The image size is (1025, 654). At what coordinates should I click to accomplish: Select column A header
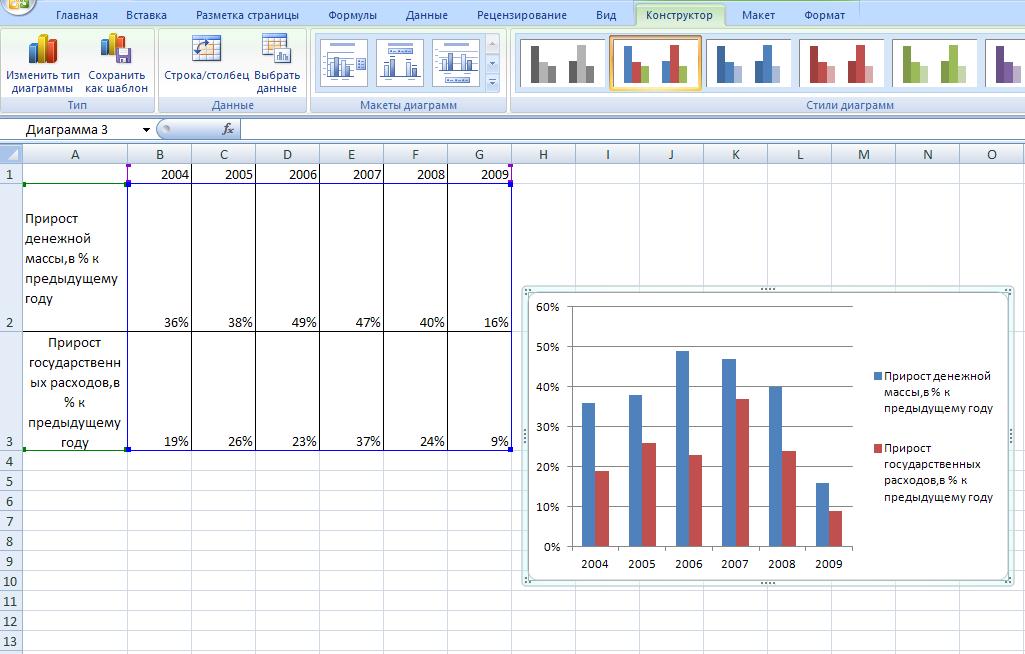tap(75, 154)
